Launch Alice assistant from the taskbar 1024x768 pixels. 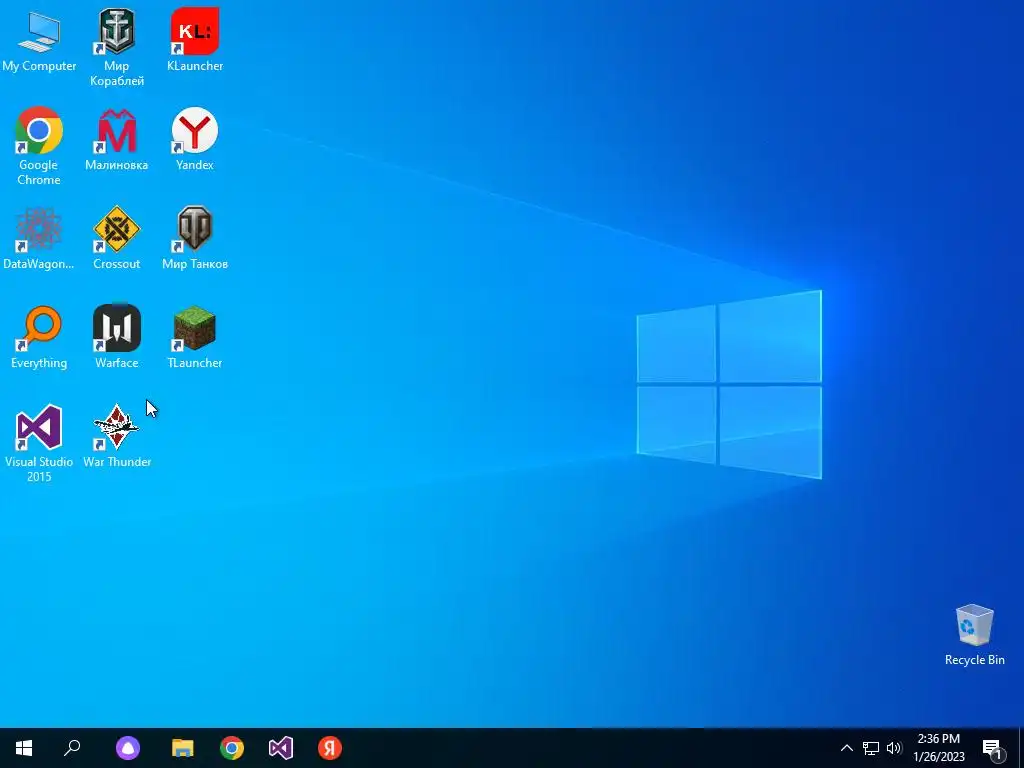(x=128, y=748)
